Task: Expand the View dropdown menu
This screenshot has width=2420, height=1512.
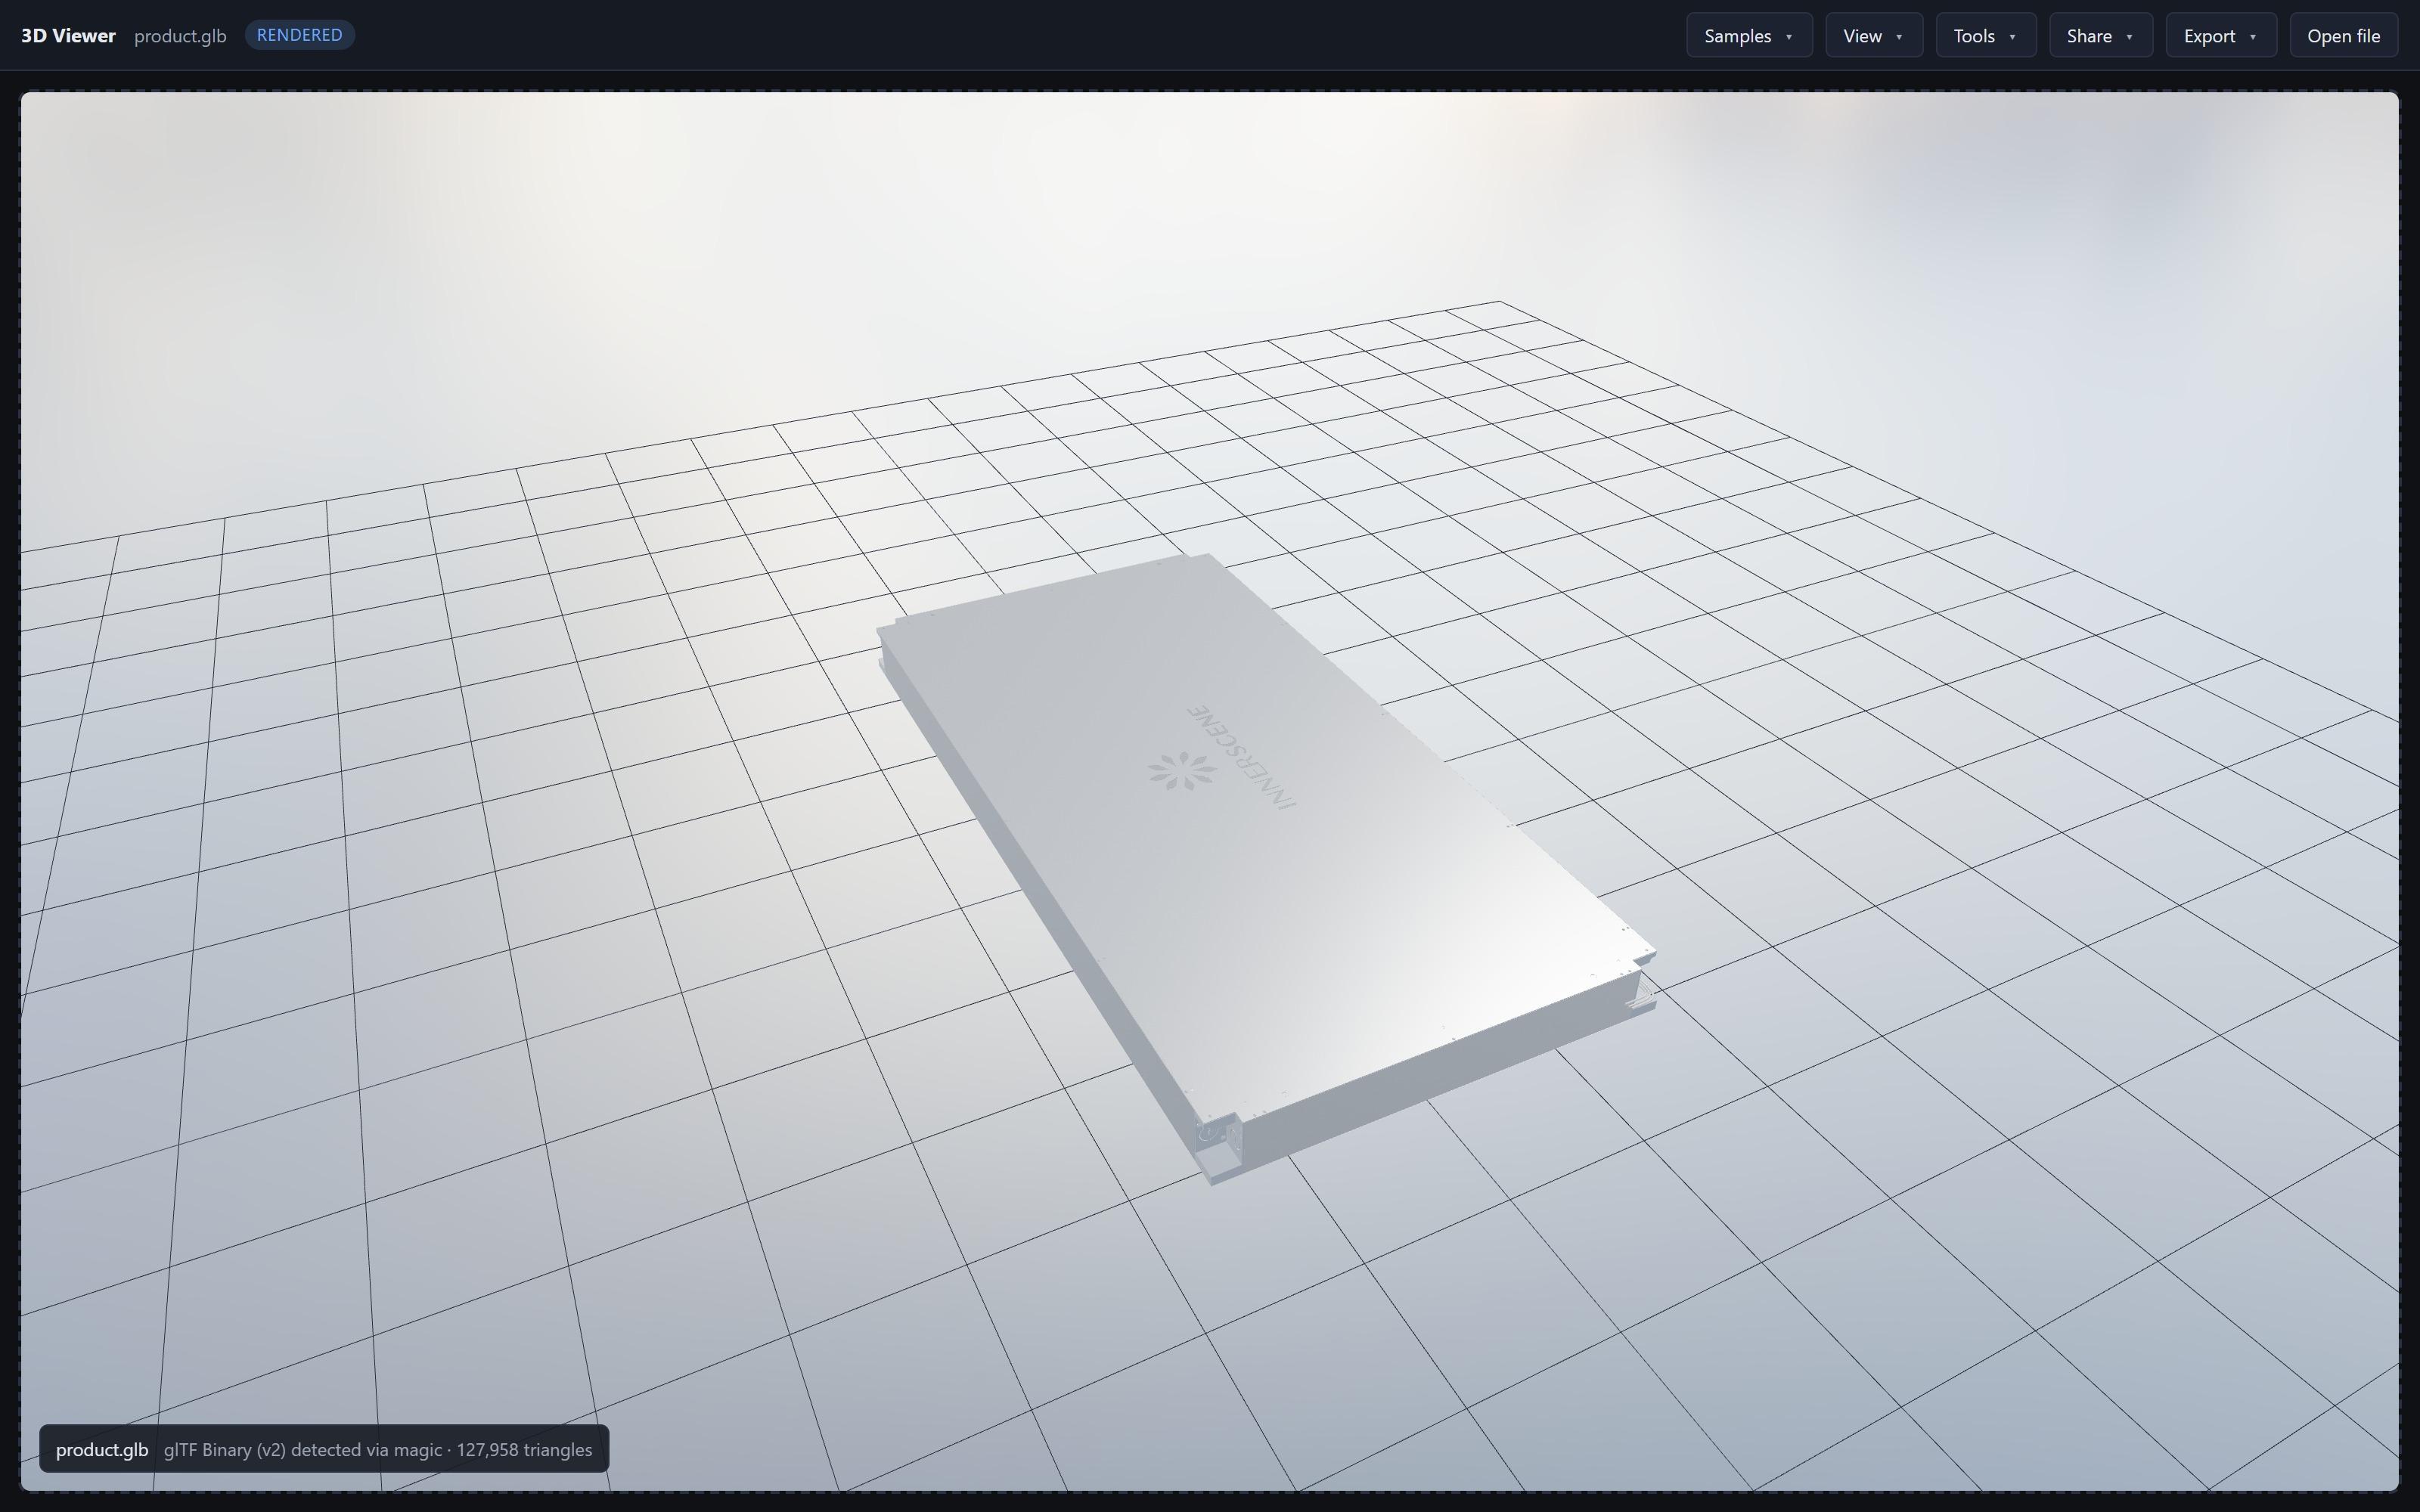Action: [1873, 36]
